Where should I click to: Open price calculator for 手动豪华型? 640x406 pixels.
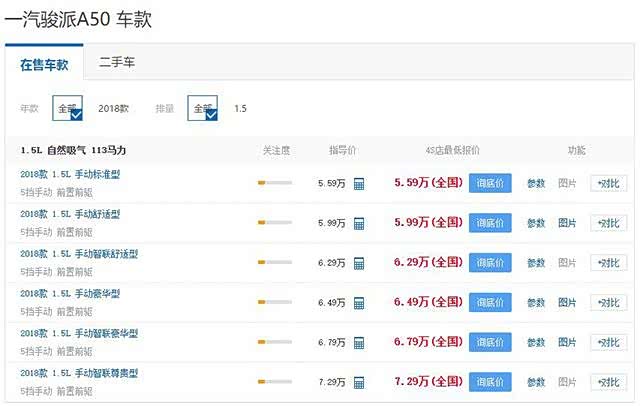coord(360,302)
